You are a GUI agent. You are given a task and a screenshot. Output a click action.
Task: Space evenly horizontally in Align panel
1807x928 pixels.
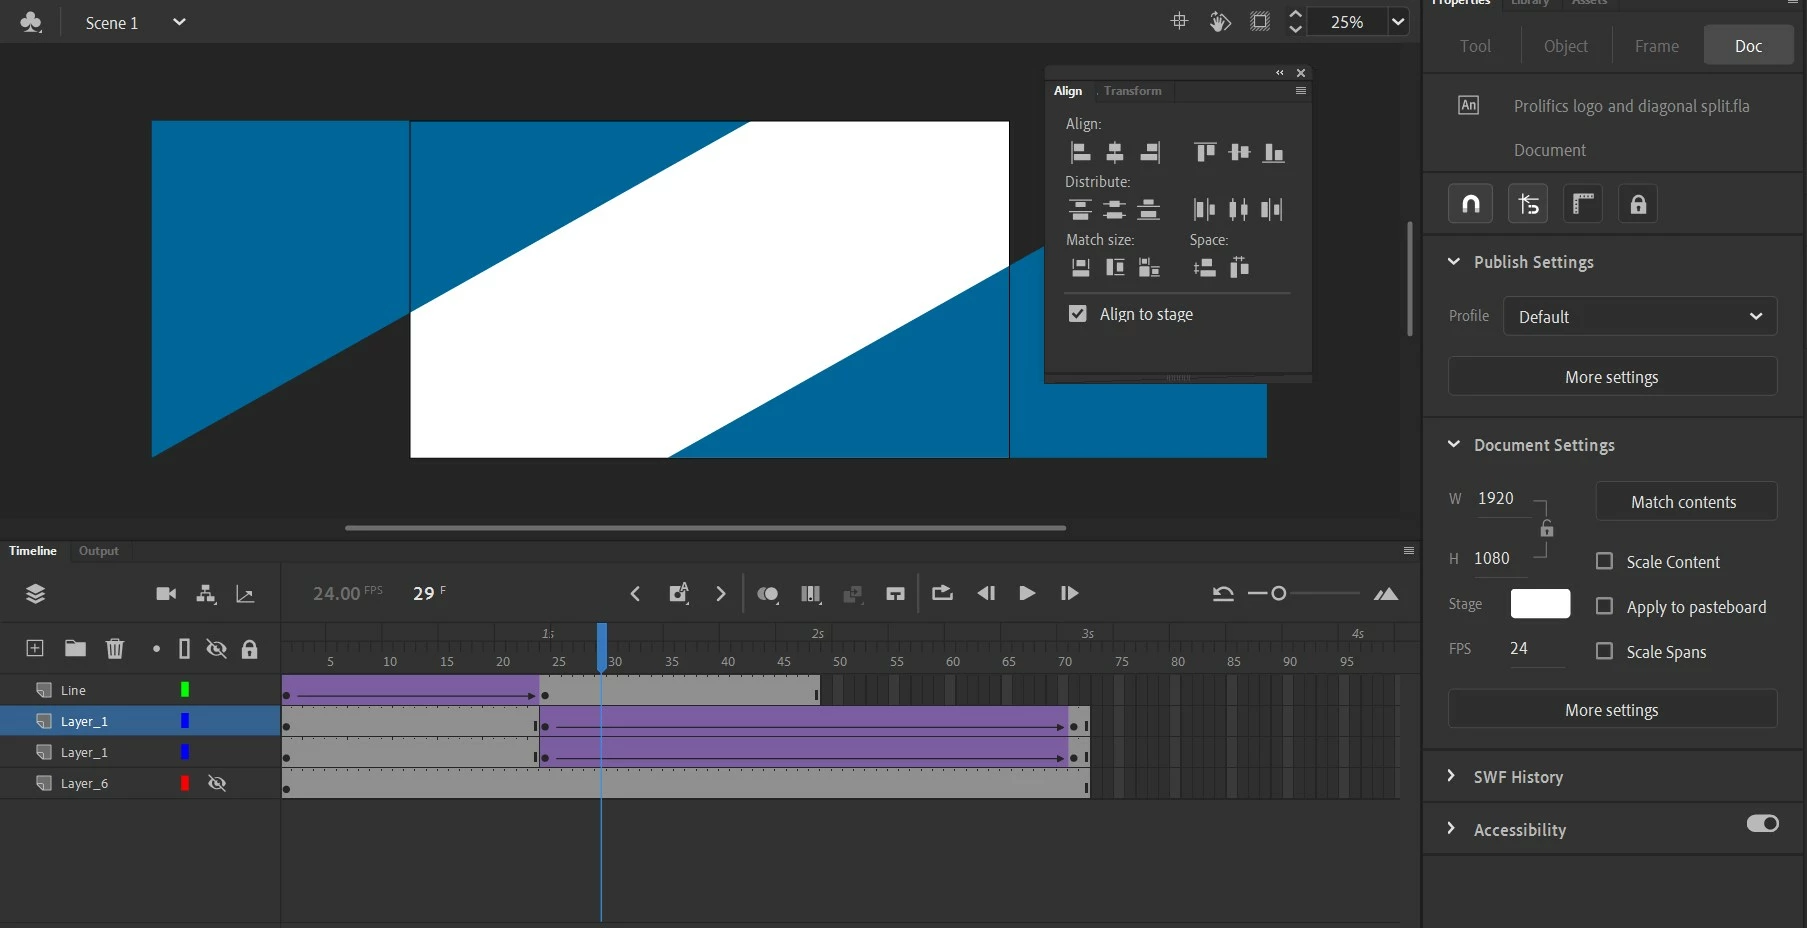(x=1239, y=267)
